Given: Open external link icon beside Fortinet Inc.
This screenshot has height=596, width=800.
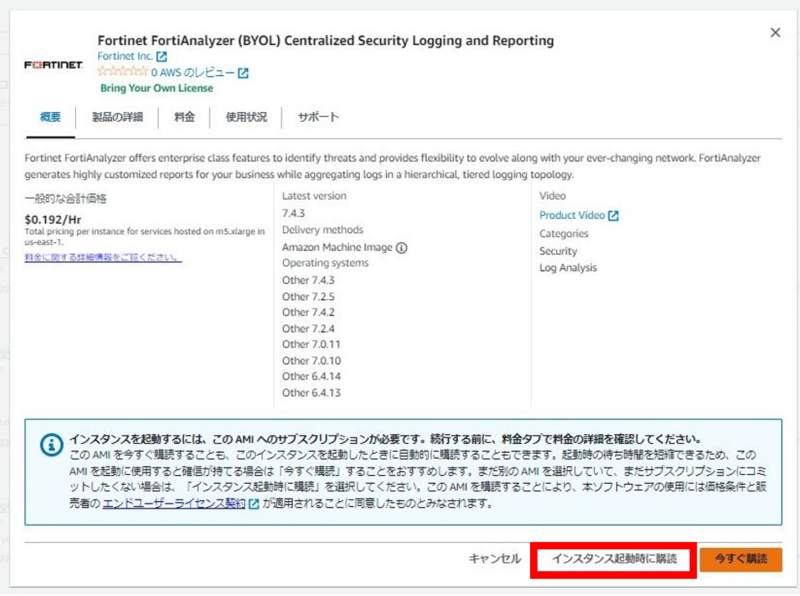Looking at the screenshot, I should 161,57.
